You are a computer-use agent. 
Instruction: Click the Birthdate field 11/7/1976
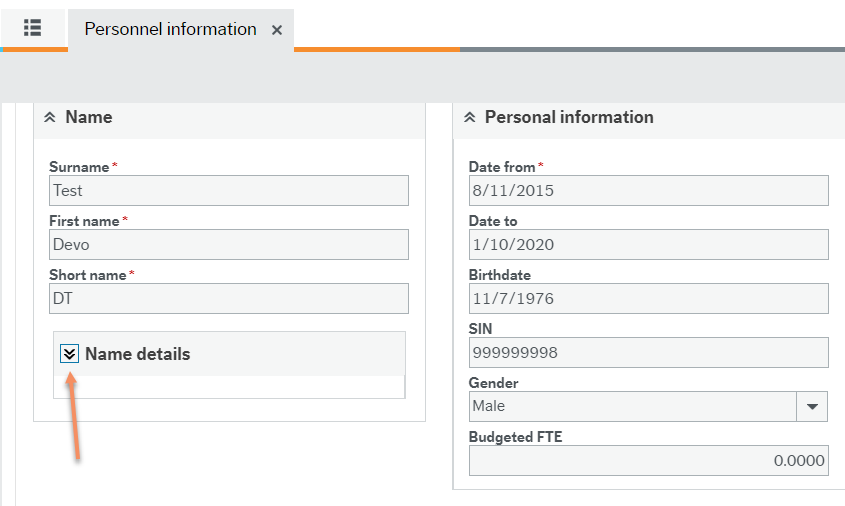[648, 298]
